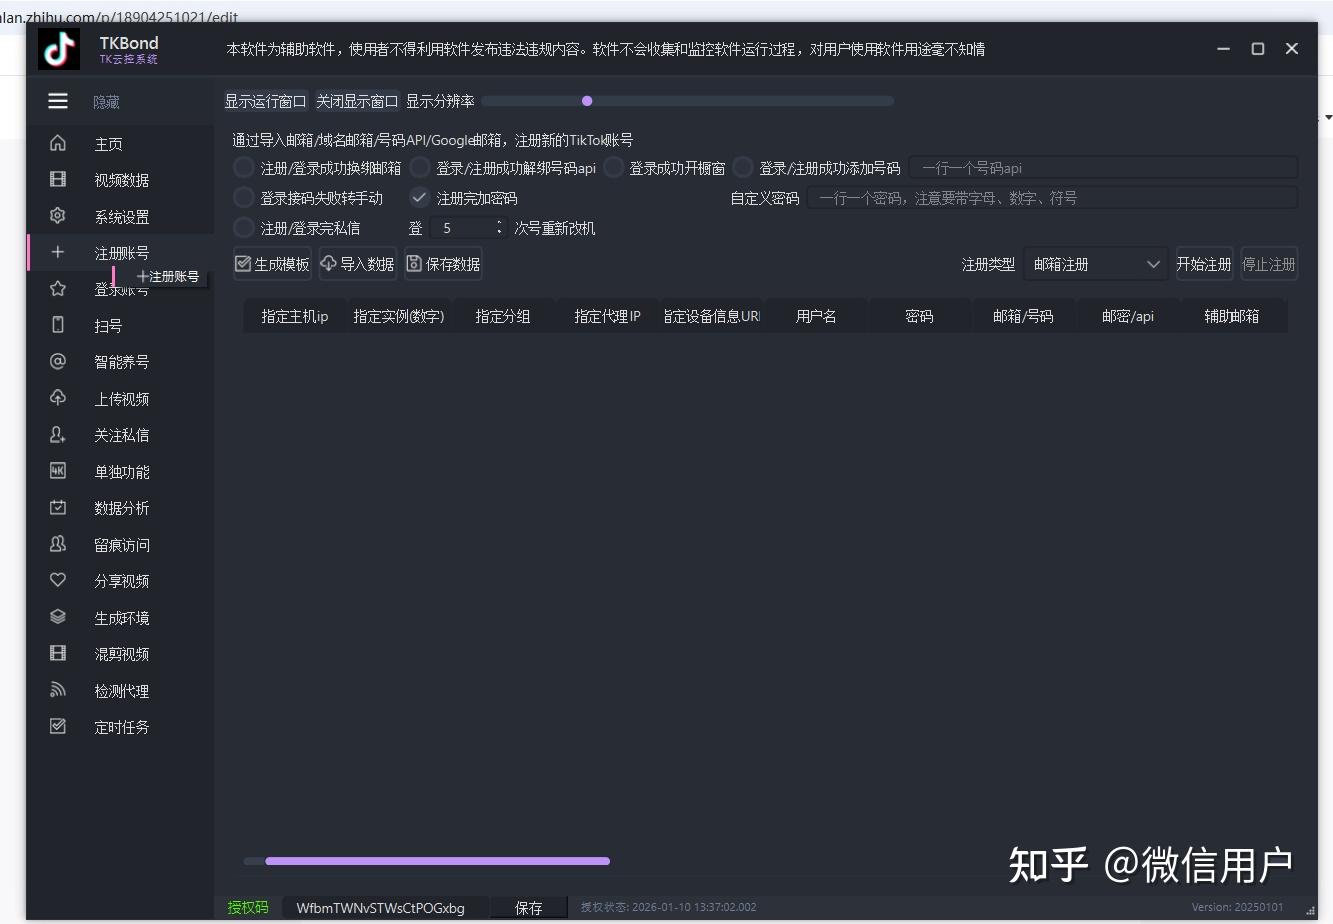The image size is (1333, 924).
Task: Check 登录成功开橱窗 option
Action: point(612,167)
